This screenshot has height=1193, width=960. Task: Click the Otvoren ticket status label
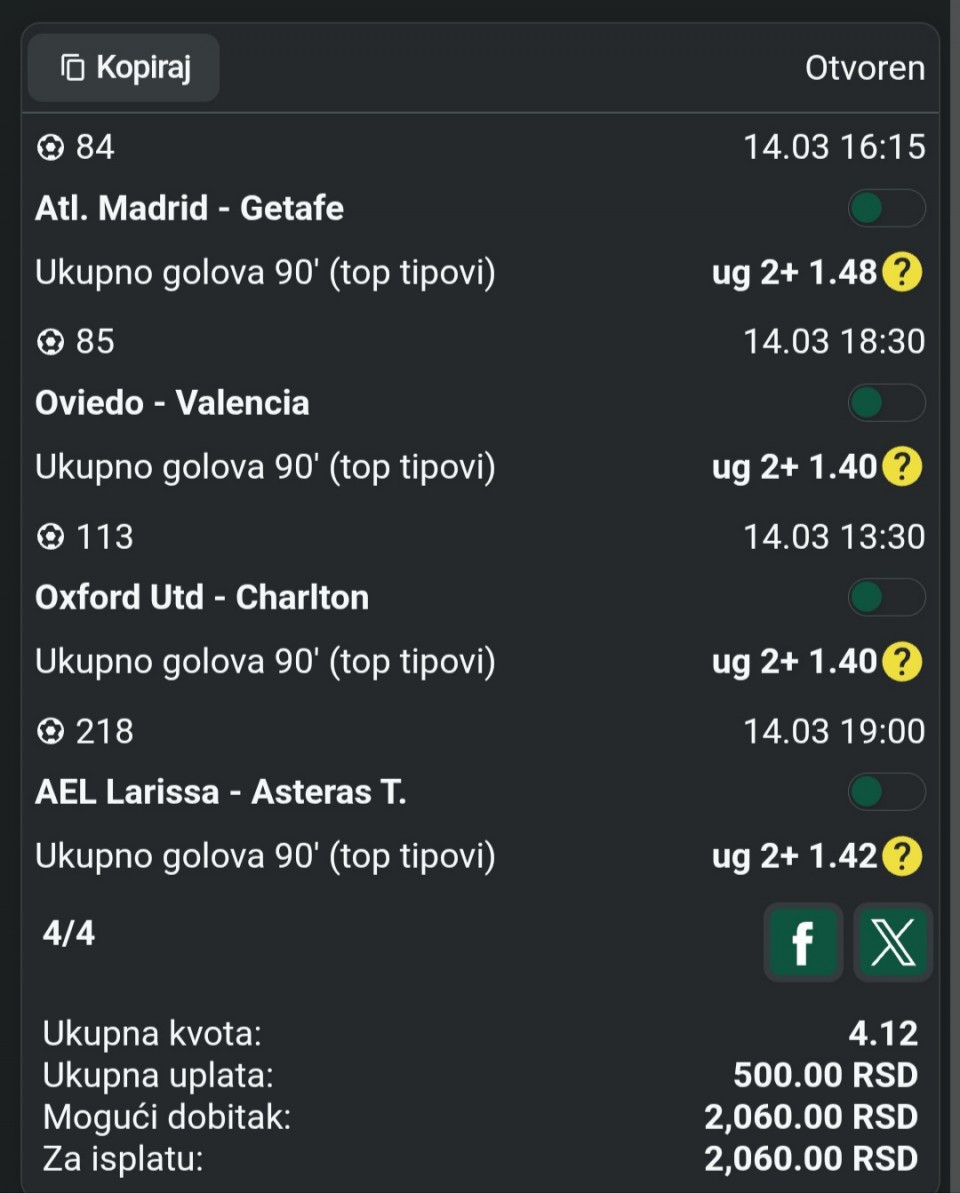pyautogui.click(x=865, y=68)
